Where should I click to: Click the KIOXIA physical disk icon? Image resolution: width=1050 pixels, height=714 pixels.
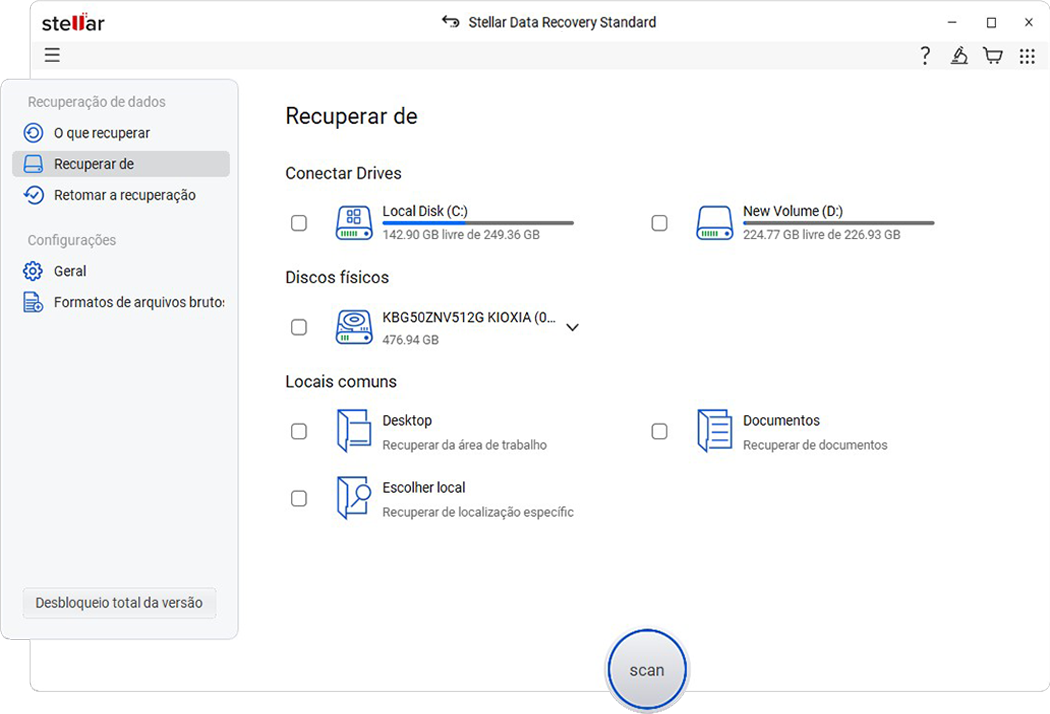tap(354, 328)
